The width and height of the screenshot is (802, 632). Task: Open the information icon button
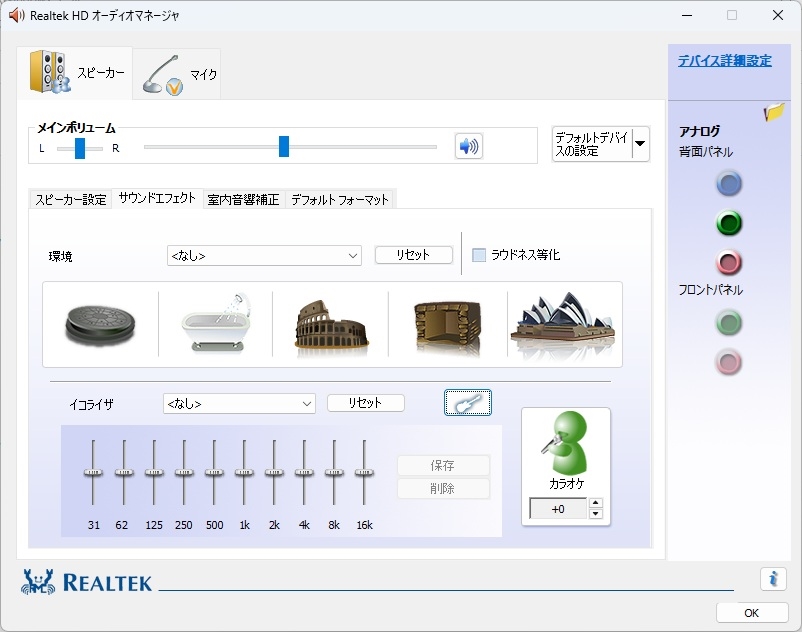(x=773, y=579)
